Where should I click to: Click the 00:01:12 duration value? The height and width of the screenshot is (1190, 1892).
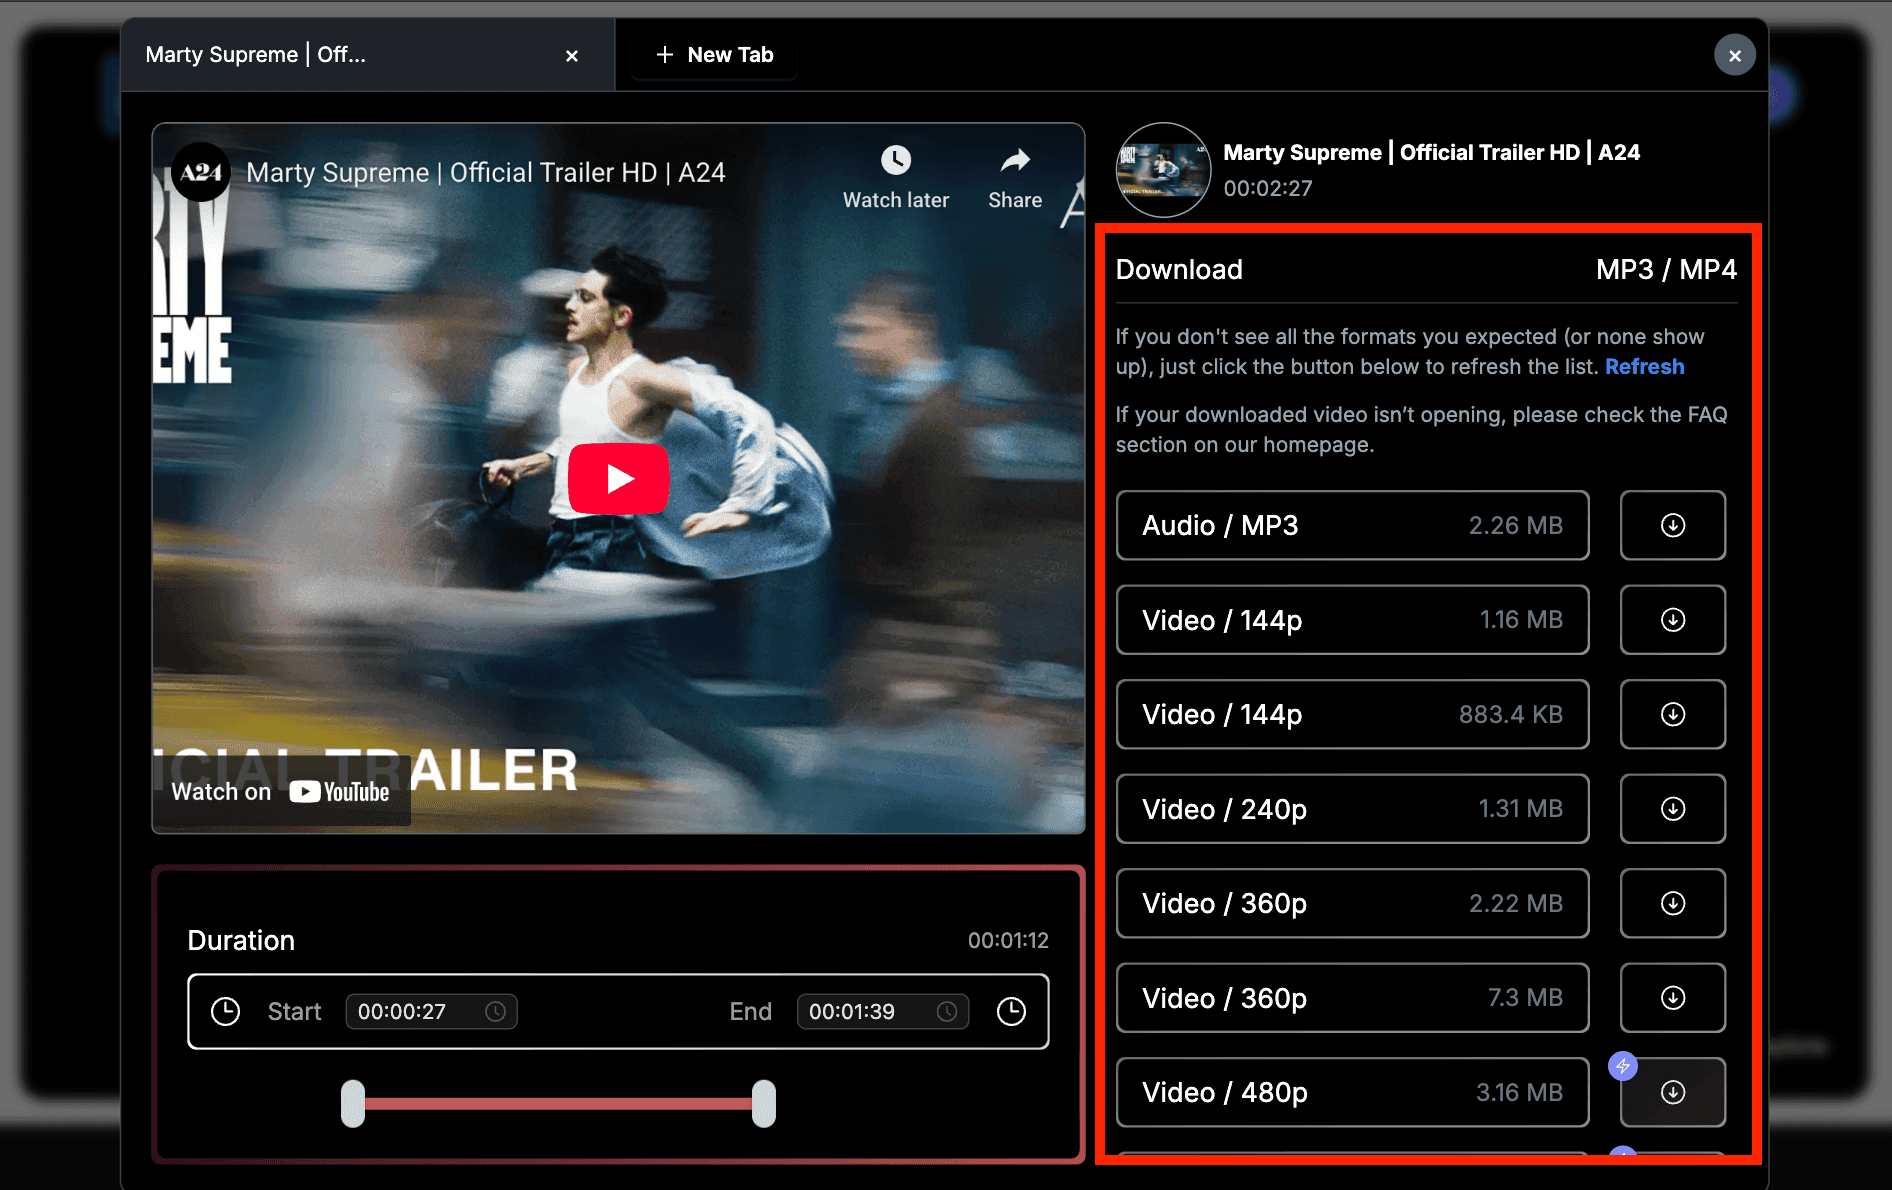point(1008,940)
